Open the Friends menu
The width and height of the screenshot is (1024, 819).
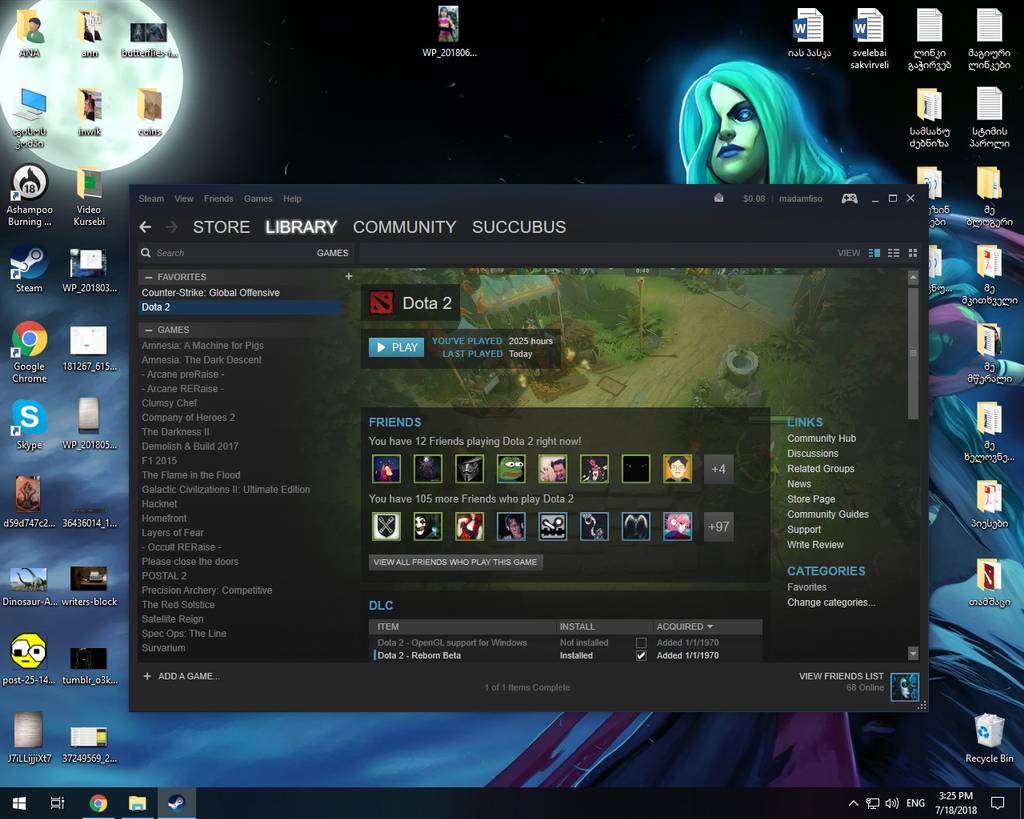[x=218, y=199]
